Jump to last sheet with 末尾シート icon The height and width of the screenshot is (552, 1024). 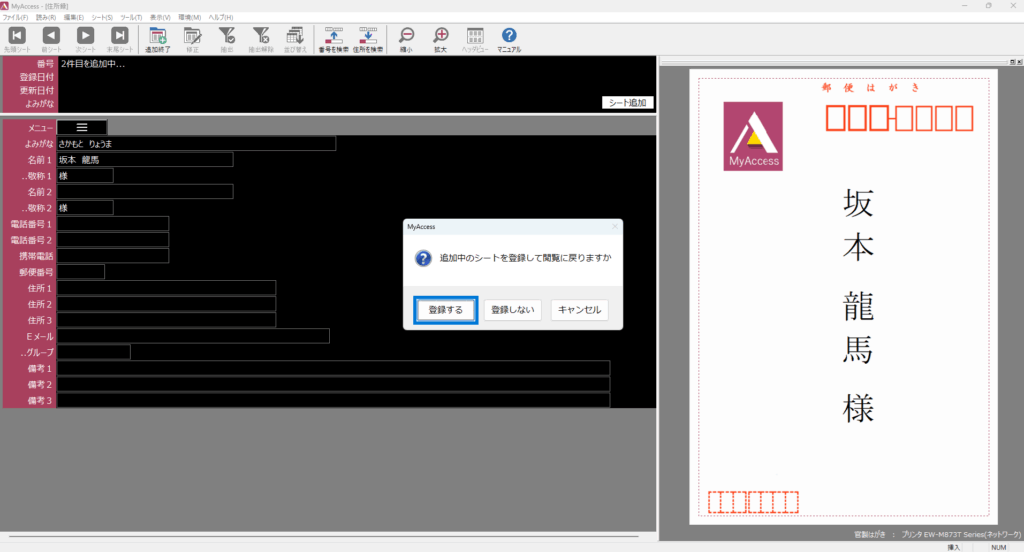(x=119, y=37)
